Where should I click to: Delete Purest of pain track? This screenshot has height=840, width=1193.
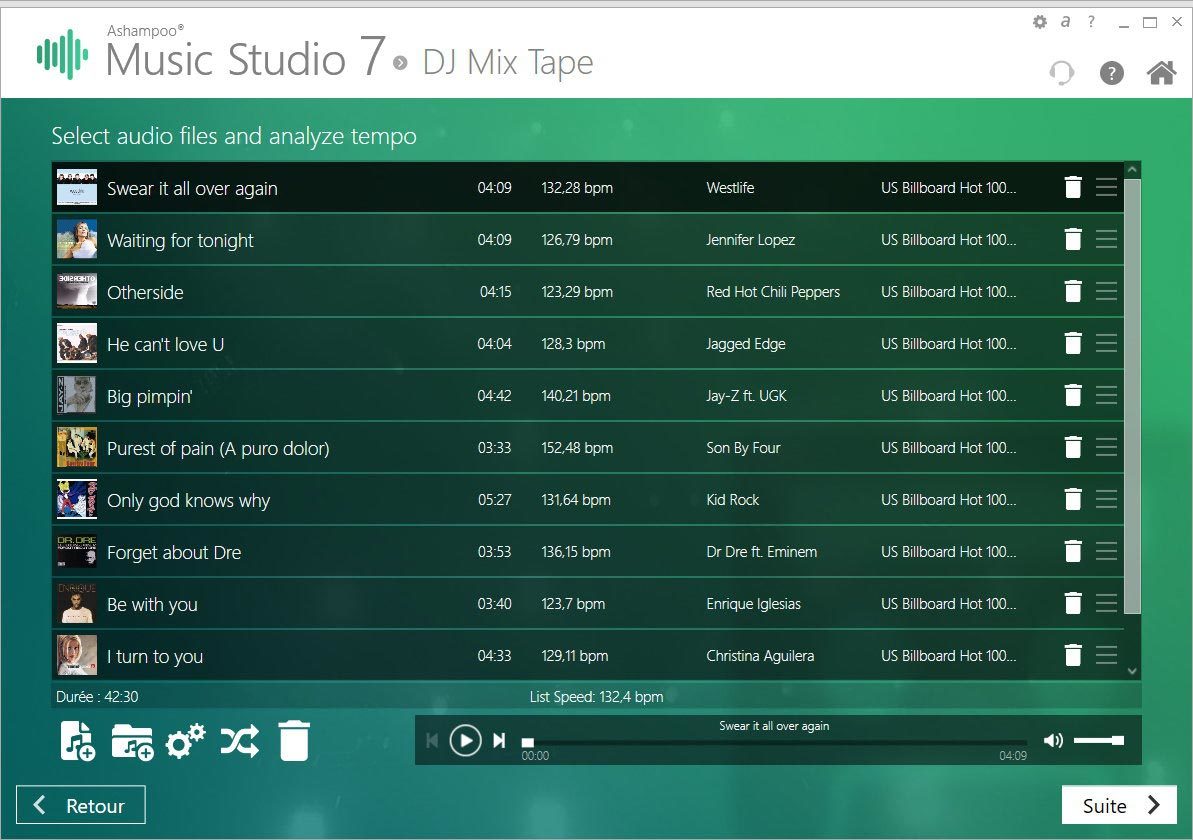(1073, 447)
